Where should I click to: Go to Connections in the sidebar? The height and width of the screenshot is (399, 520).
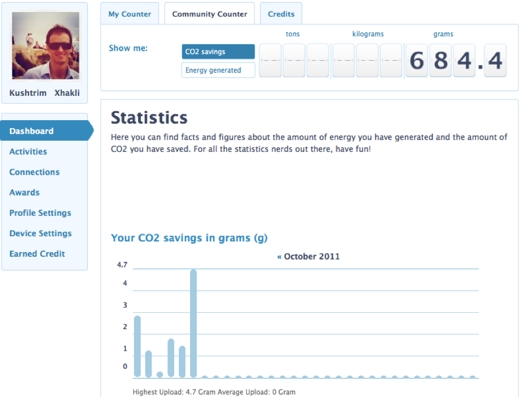click(34, 172)
